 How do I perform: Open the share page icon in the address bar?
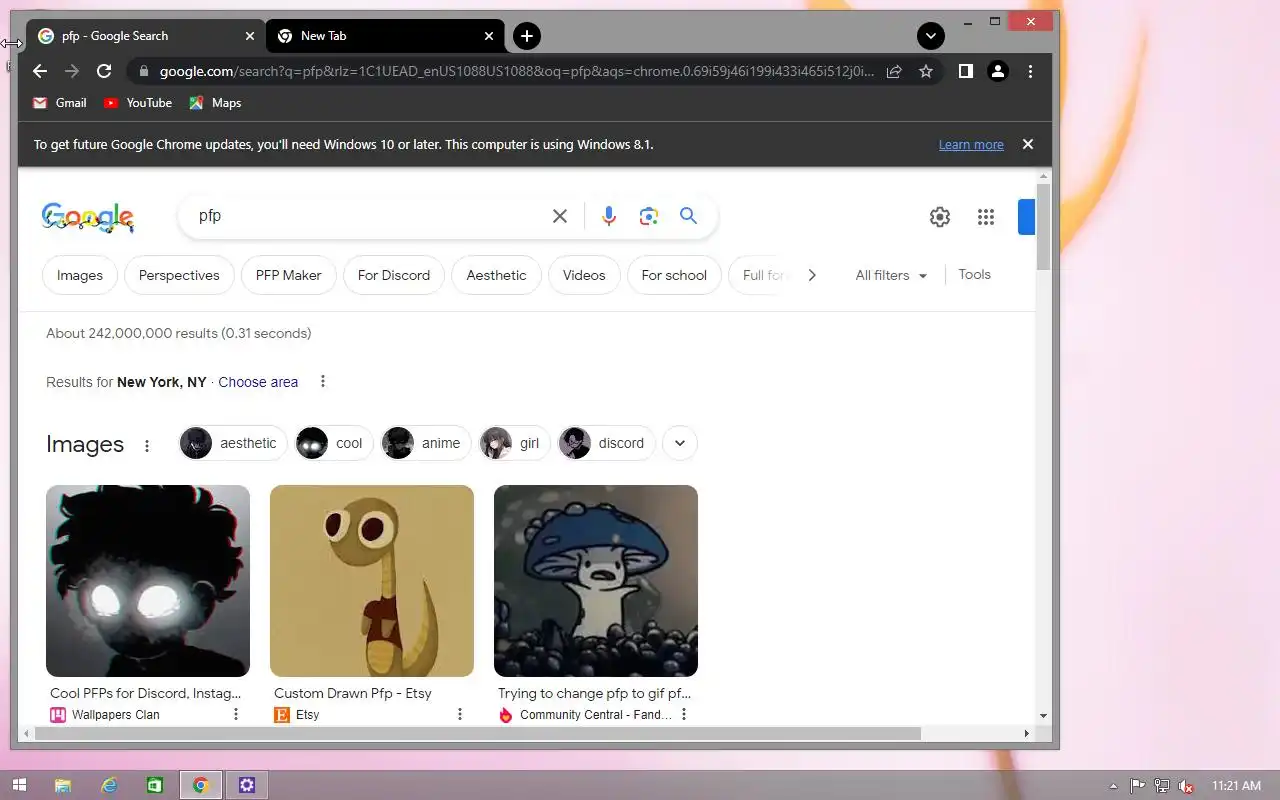coord(894,71)
